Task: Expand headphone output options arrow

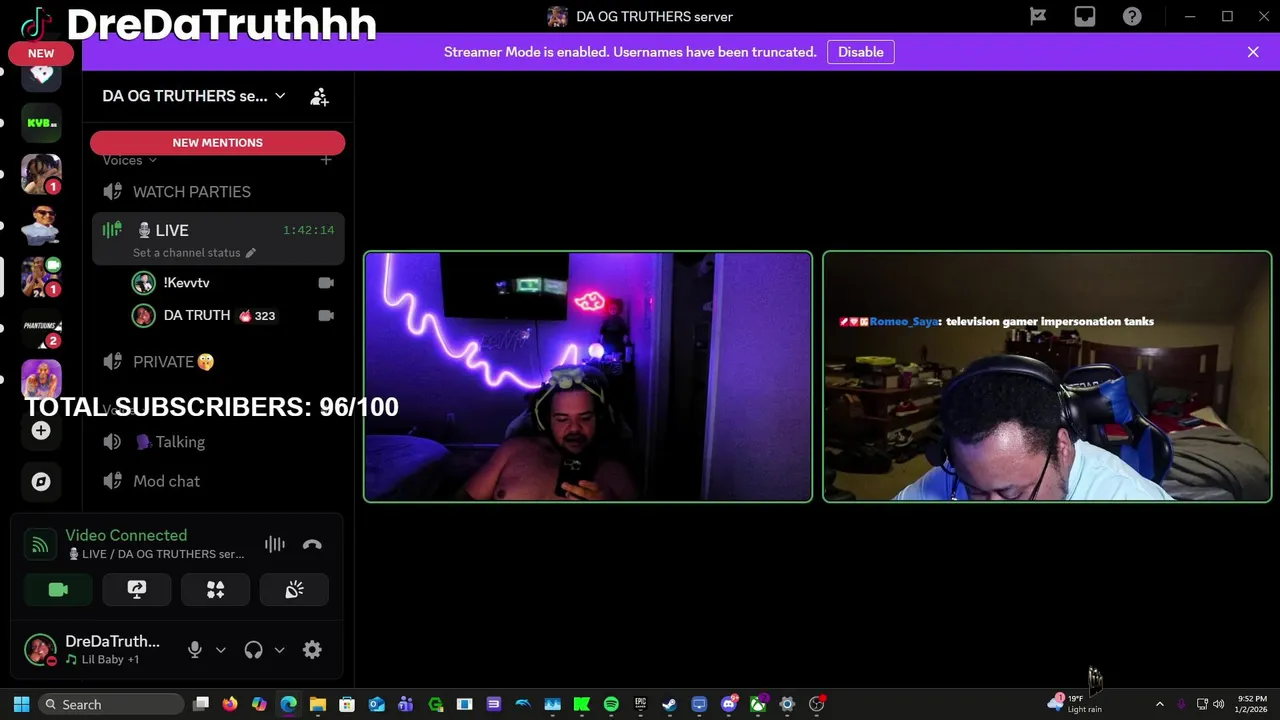Action: [x=280, y=650]
